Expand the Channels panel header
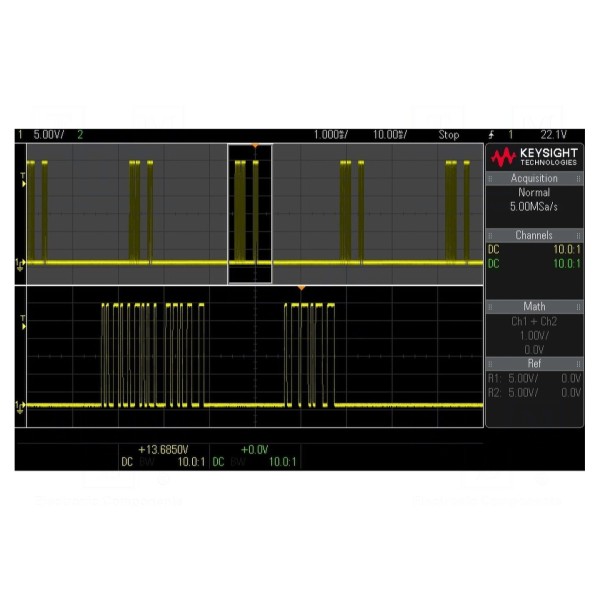The height and width of the screenshot is (600, 600). pyautogui.click(x=534, y=235)
